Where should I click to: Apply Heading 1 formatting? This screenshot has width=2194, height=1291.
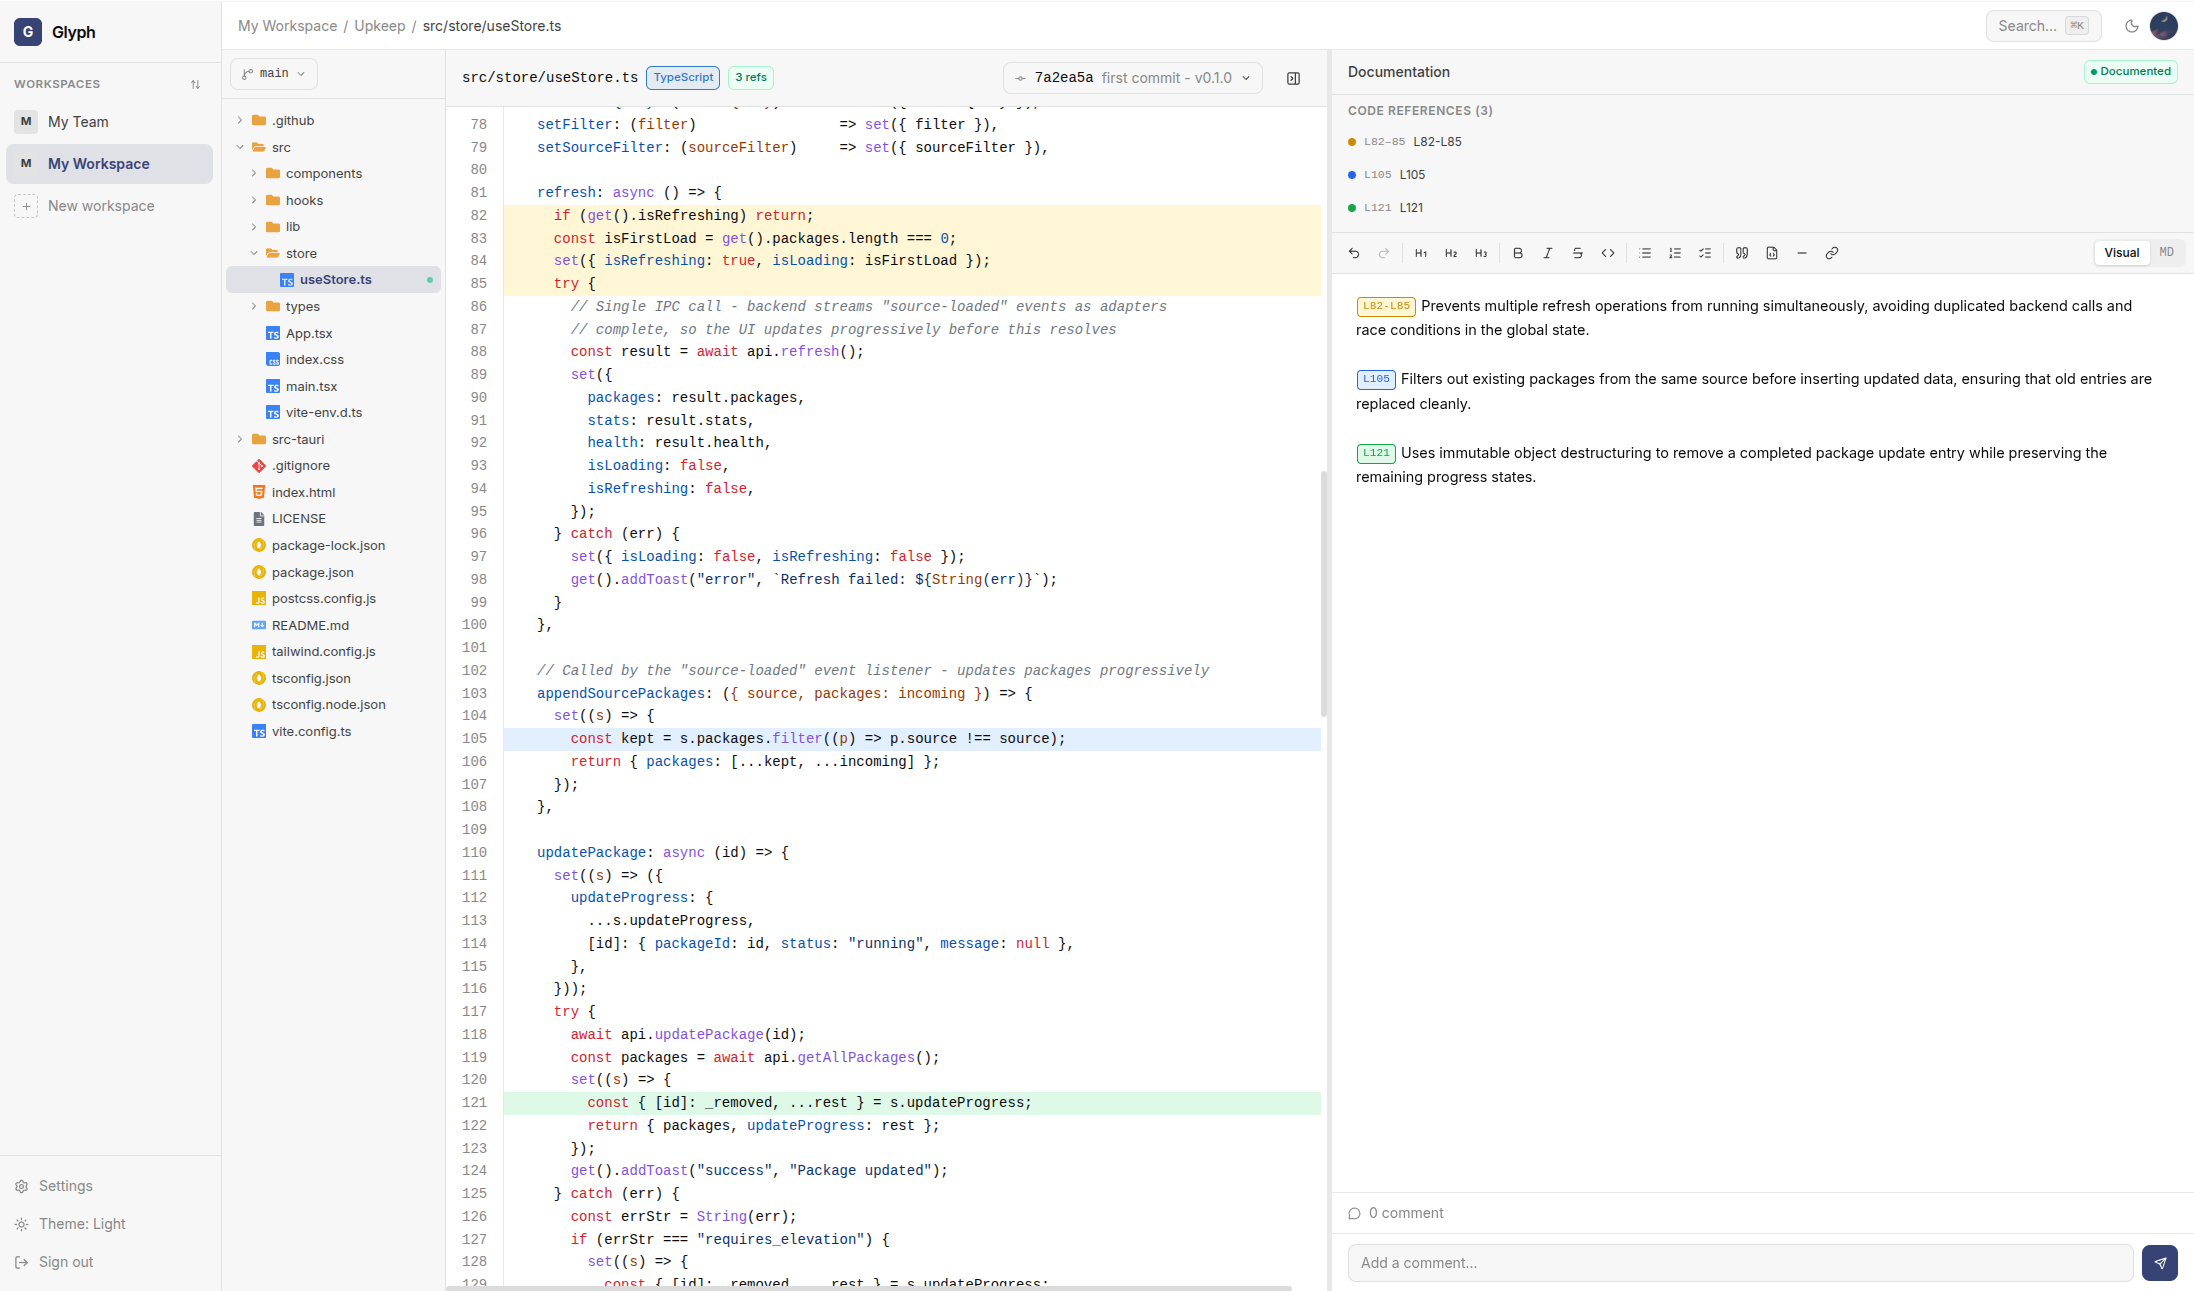click(x=1421, y=253)
